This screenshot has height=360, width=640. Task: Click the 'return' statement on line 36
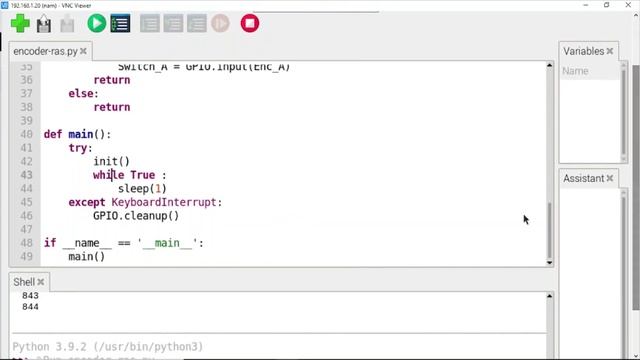[112, 80]
